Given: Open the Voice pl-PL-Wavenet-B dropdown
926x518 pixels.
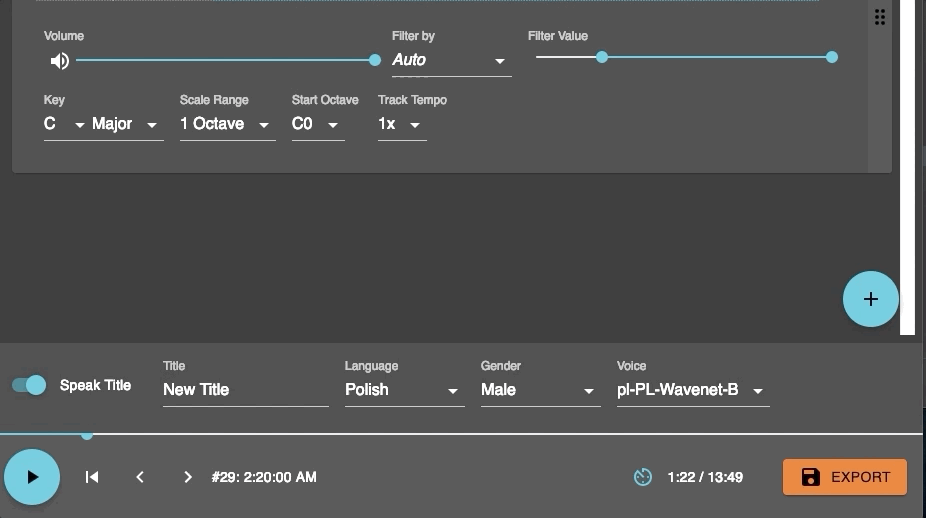Looking at the screenshot, I should [693, 390].
